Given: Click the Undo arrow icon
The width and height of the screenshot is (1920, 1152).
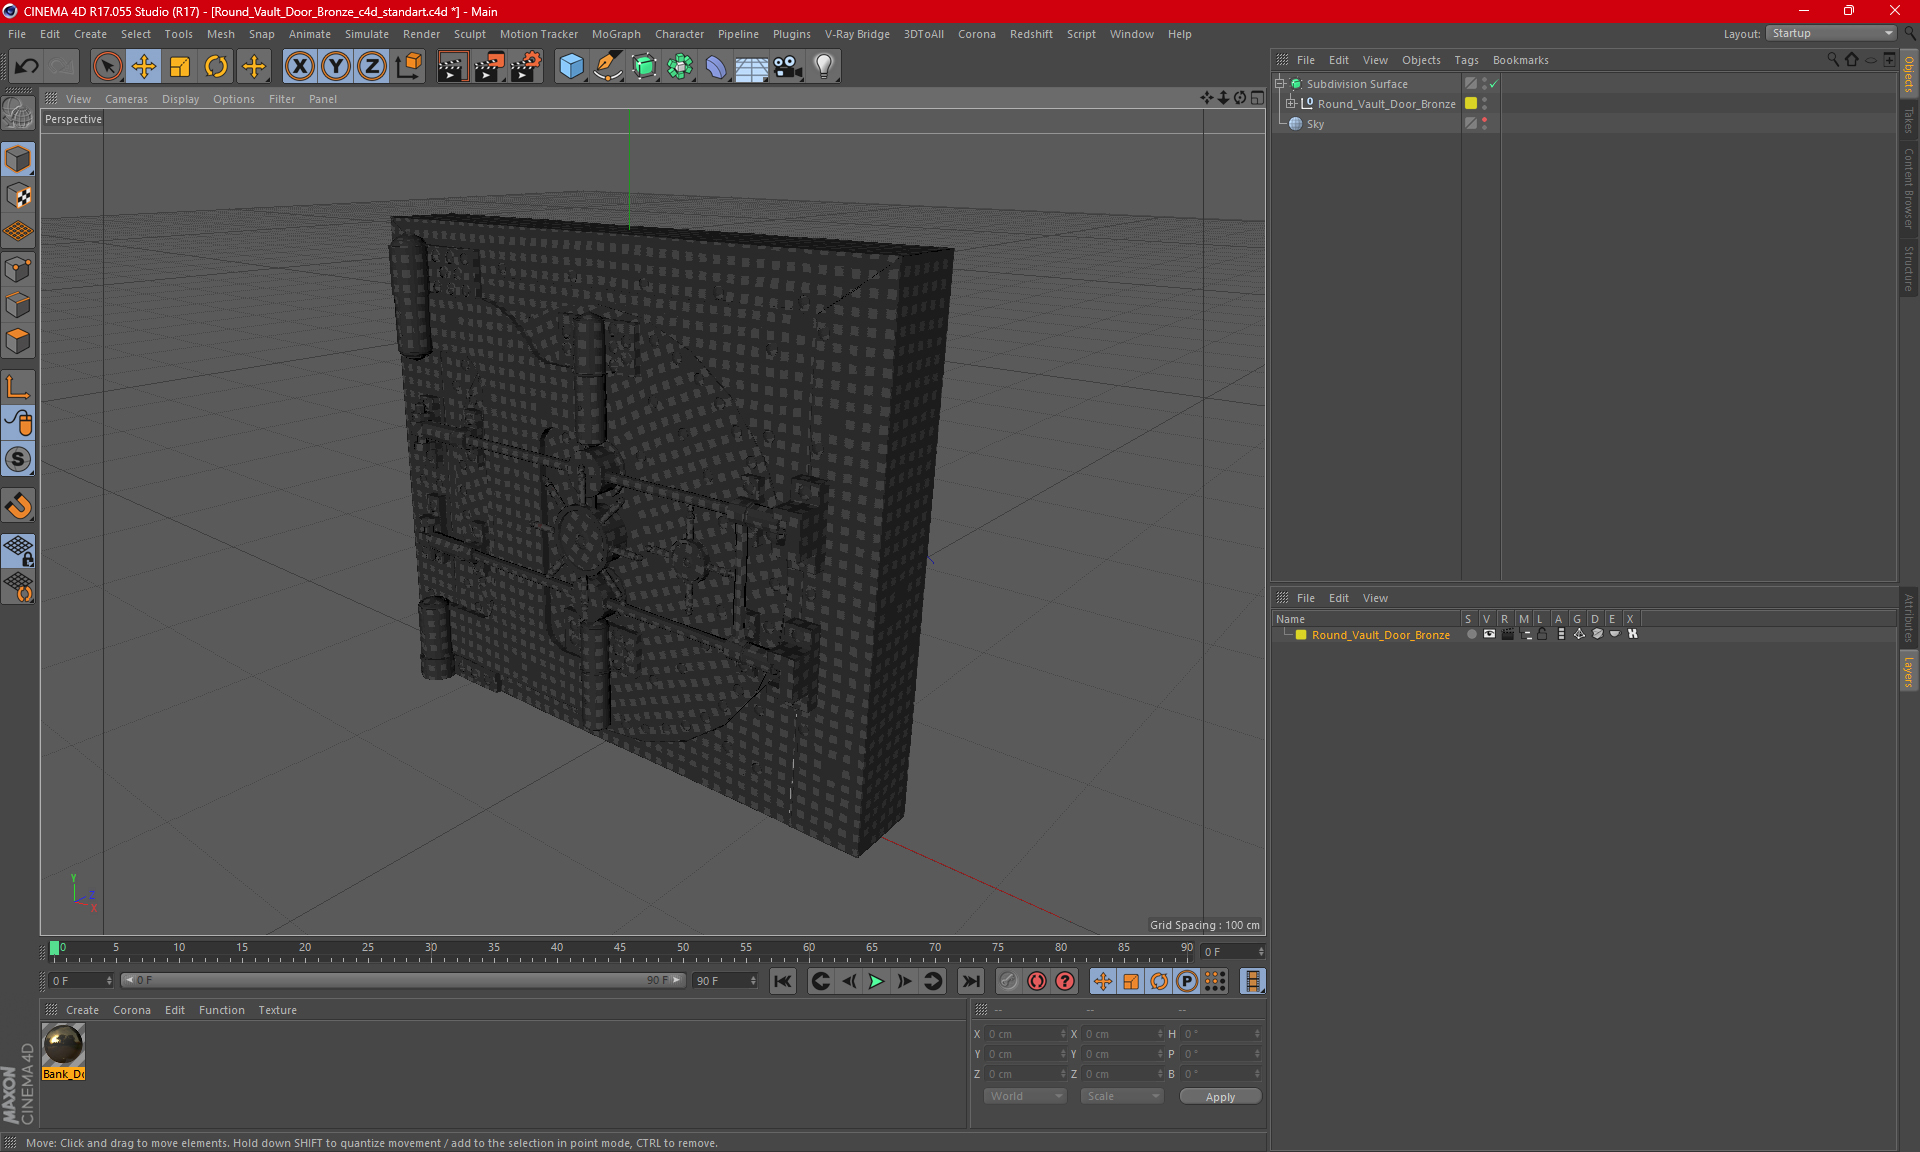Looking at the screenshot, I should pyautogui.click(x=26, y=67).
